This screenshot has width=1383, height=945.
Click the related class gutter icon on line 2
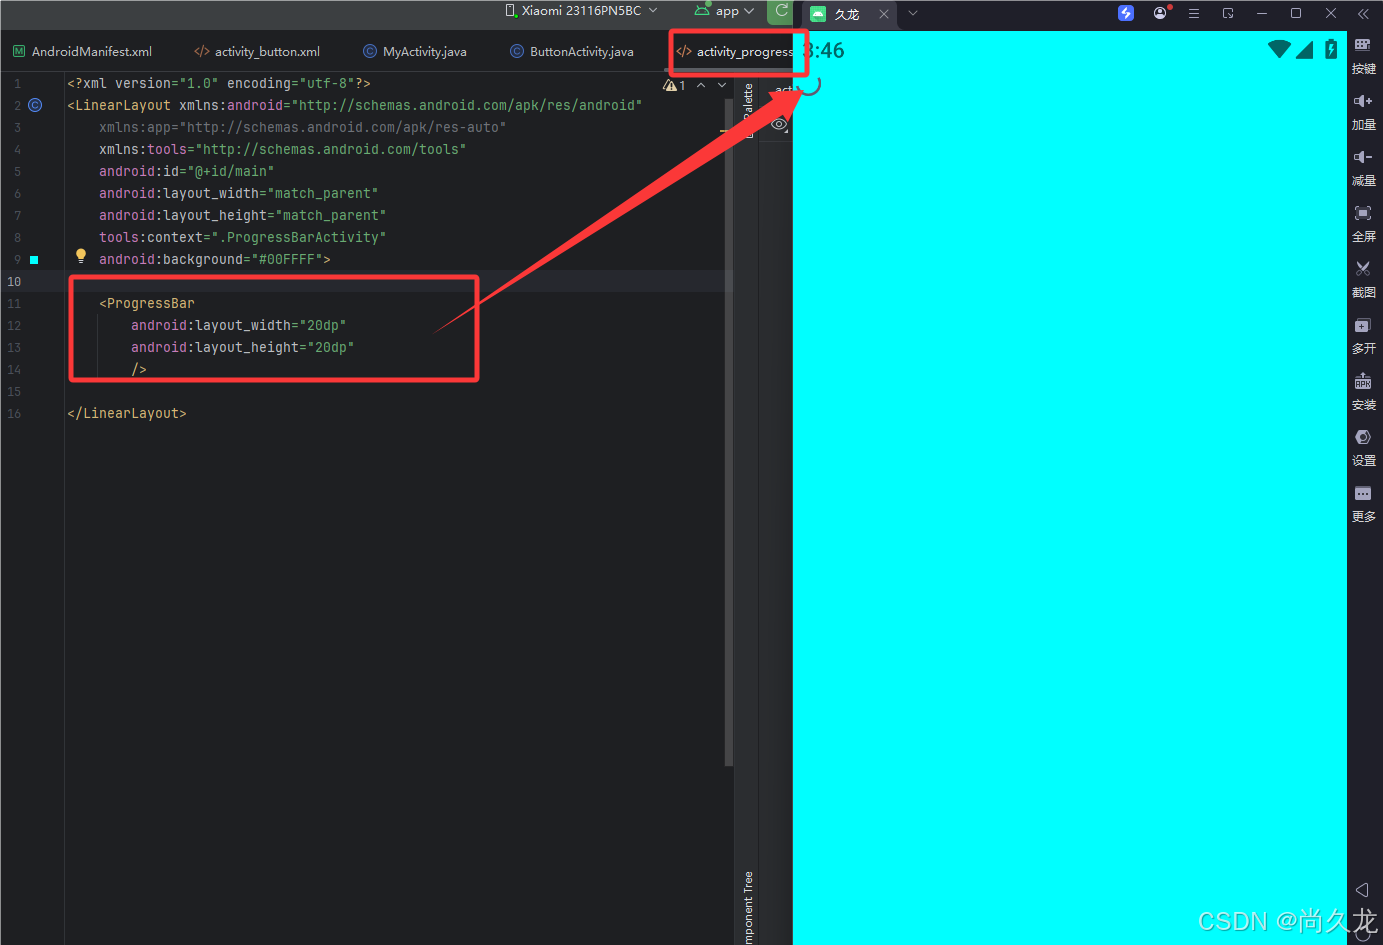(x=35, y=105)
